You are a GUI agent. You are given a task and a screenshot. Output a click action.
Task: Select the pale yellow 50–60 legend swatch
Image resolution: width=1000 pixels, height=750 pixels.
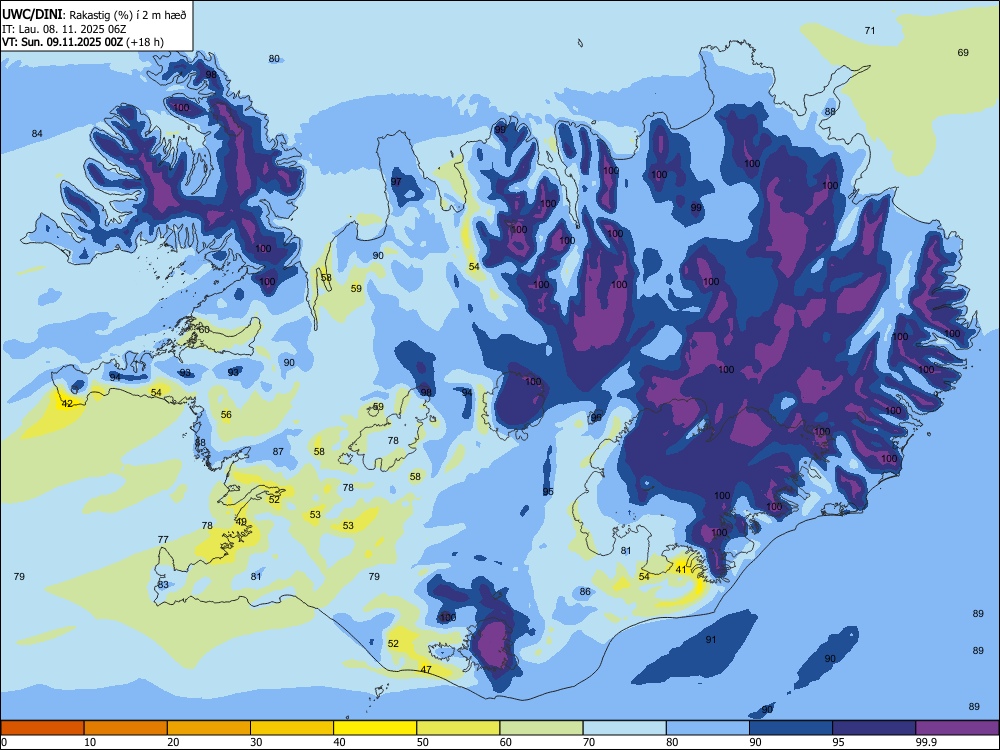pos(458,728)
